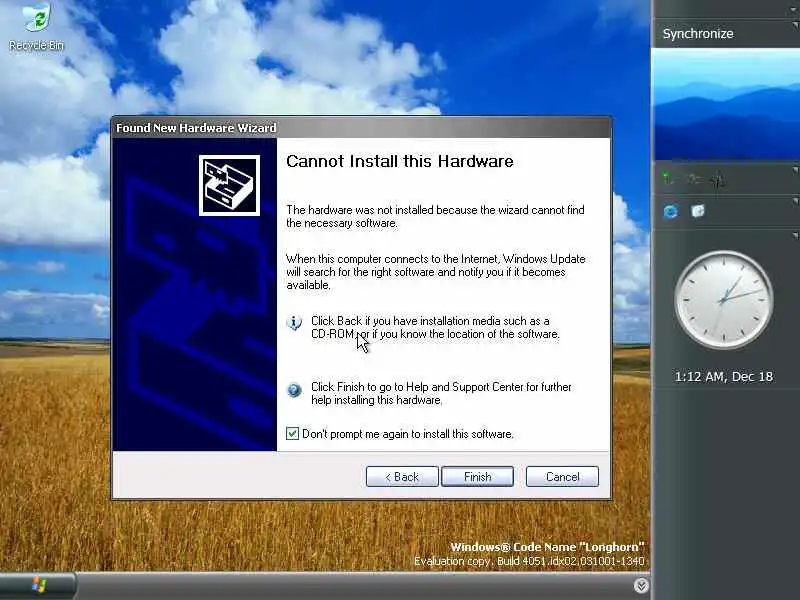The image size is (800, 600).
Task: Click the third notification icon in the sidebar tray tile
Action: 718,179
